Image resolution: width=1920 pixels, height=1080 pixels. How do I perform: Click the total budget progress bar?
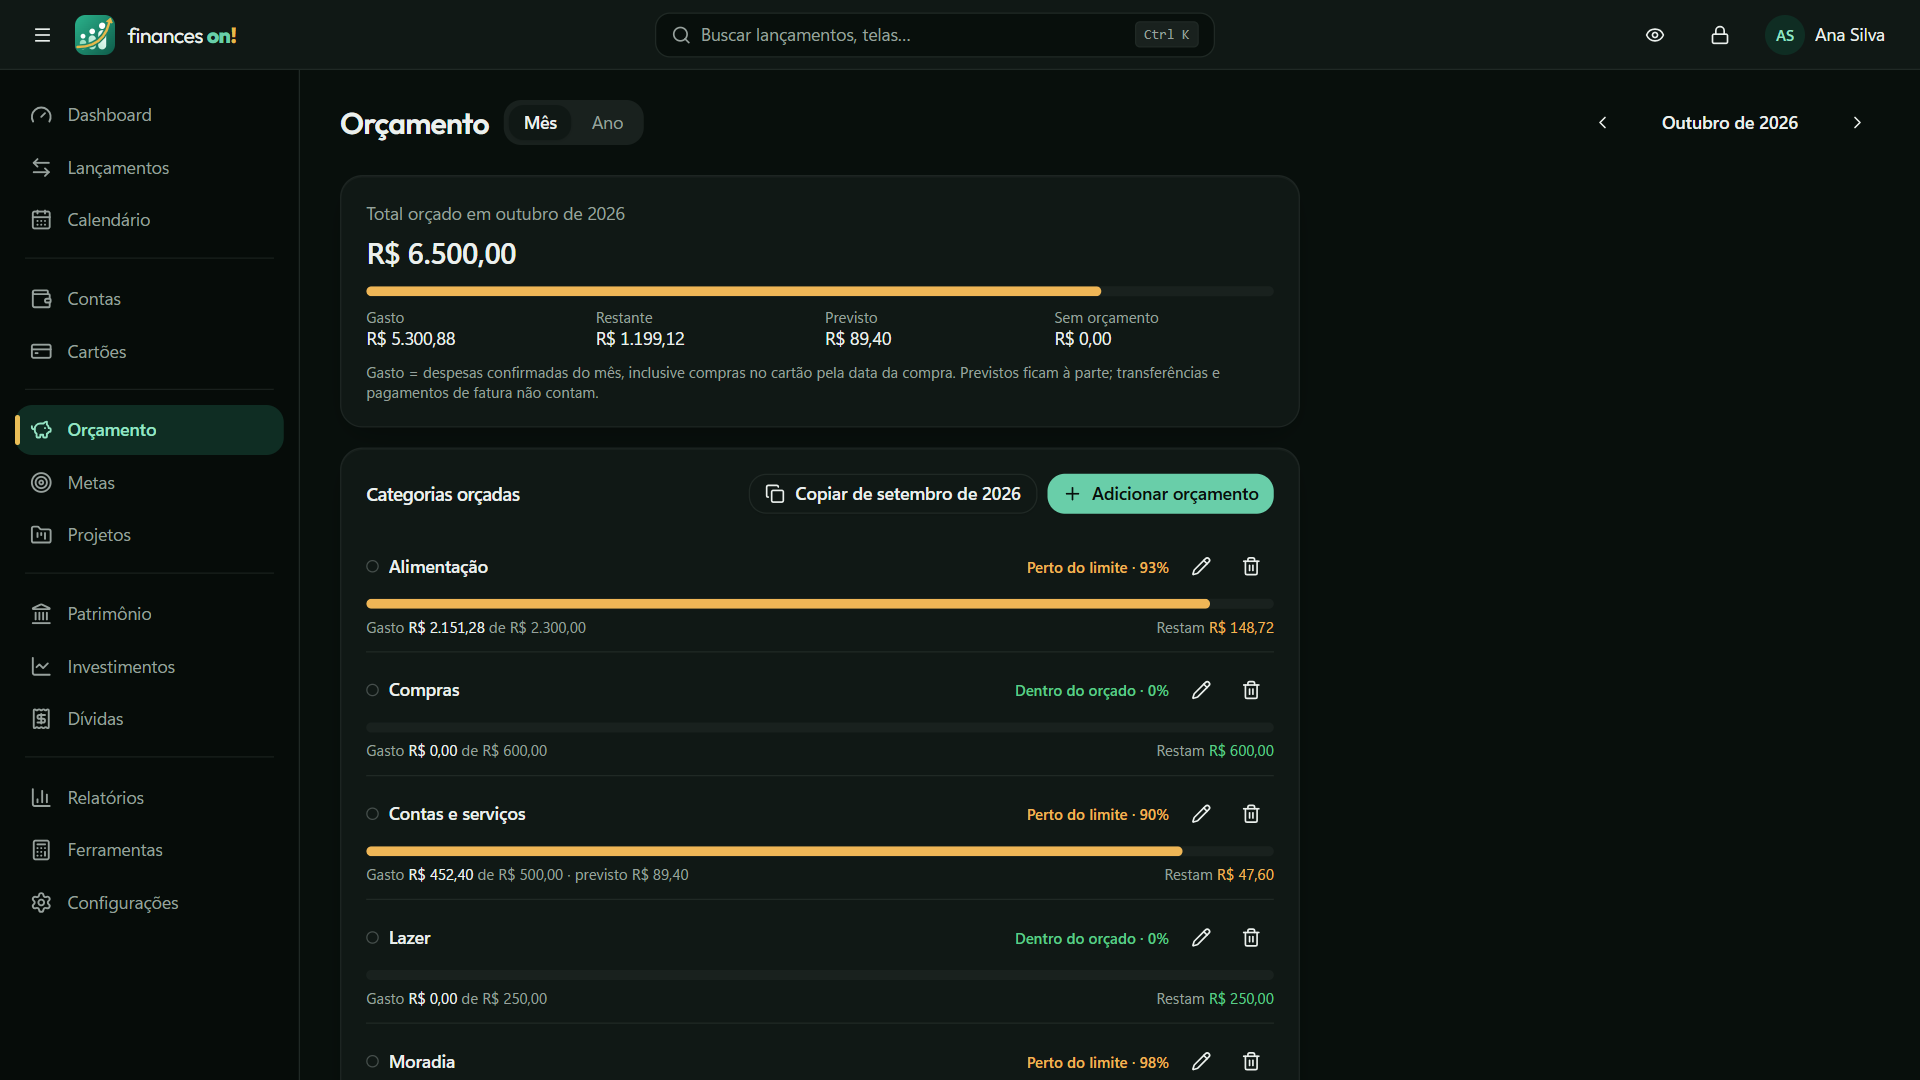pyautogui.click(x=820, y=291)
